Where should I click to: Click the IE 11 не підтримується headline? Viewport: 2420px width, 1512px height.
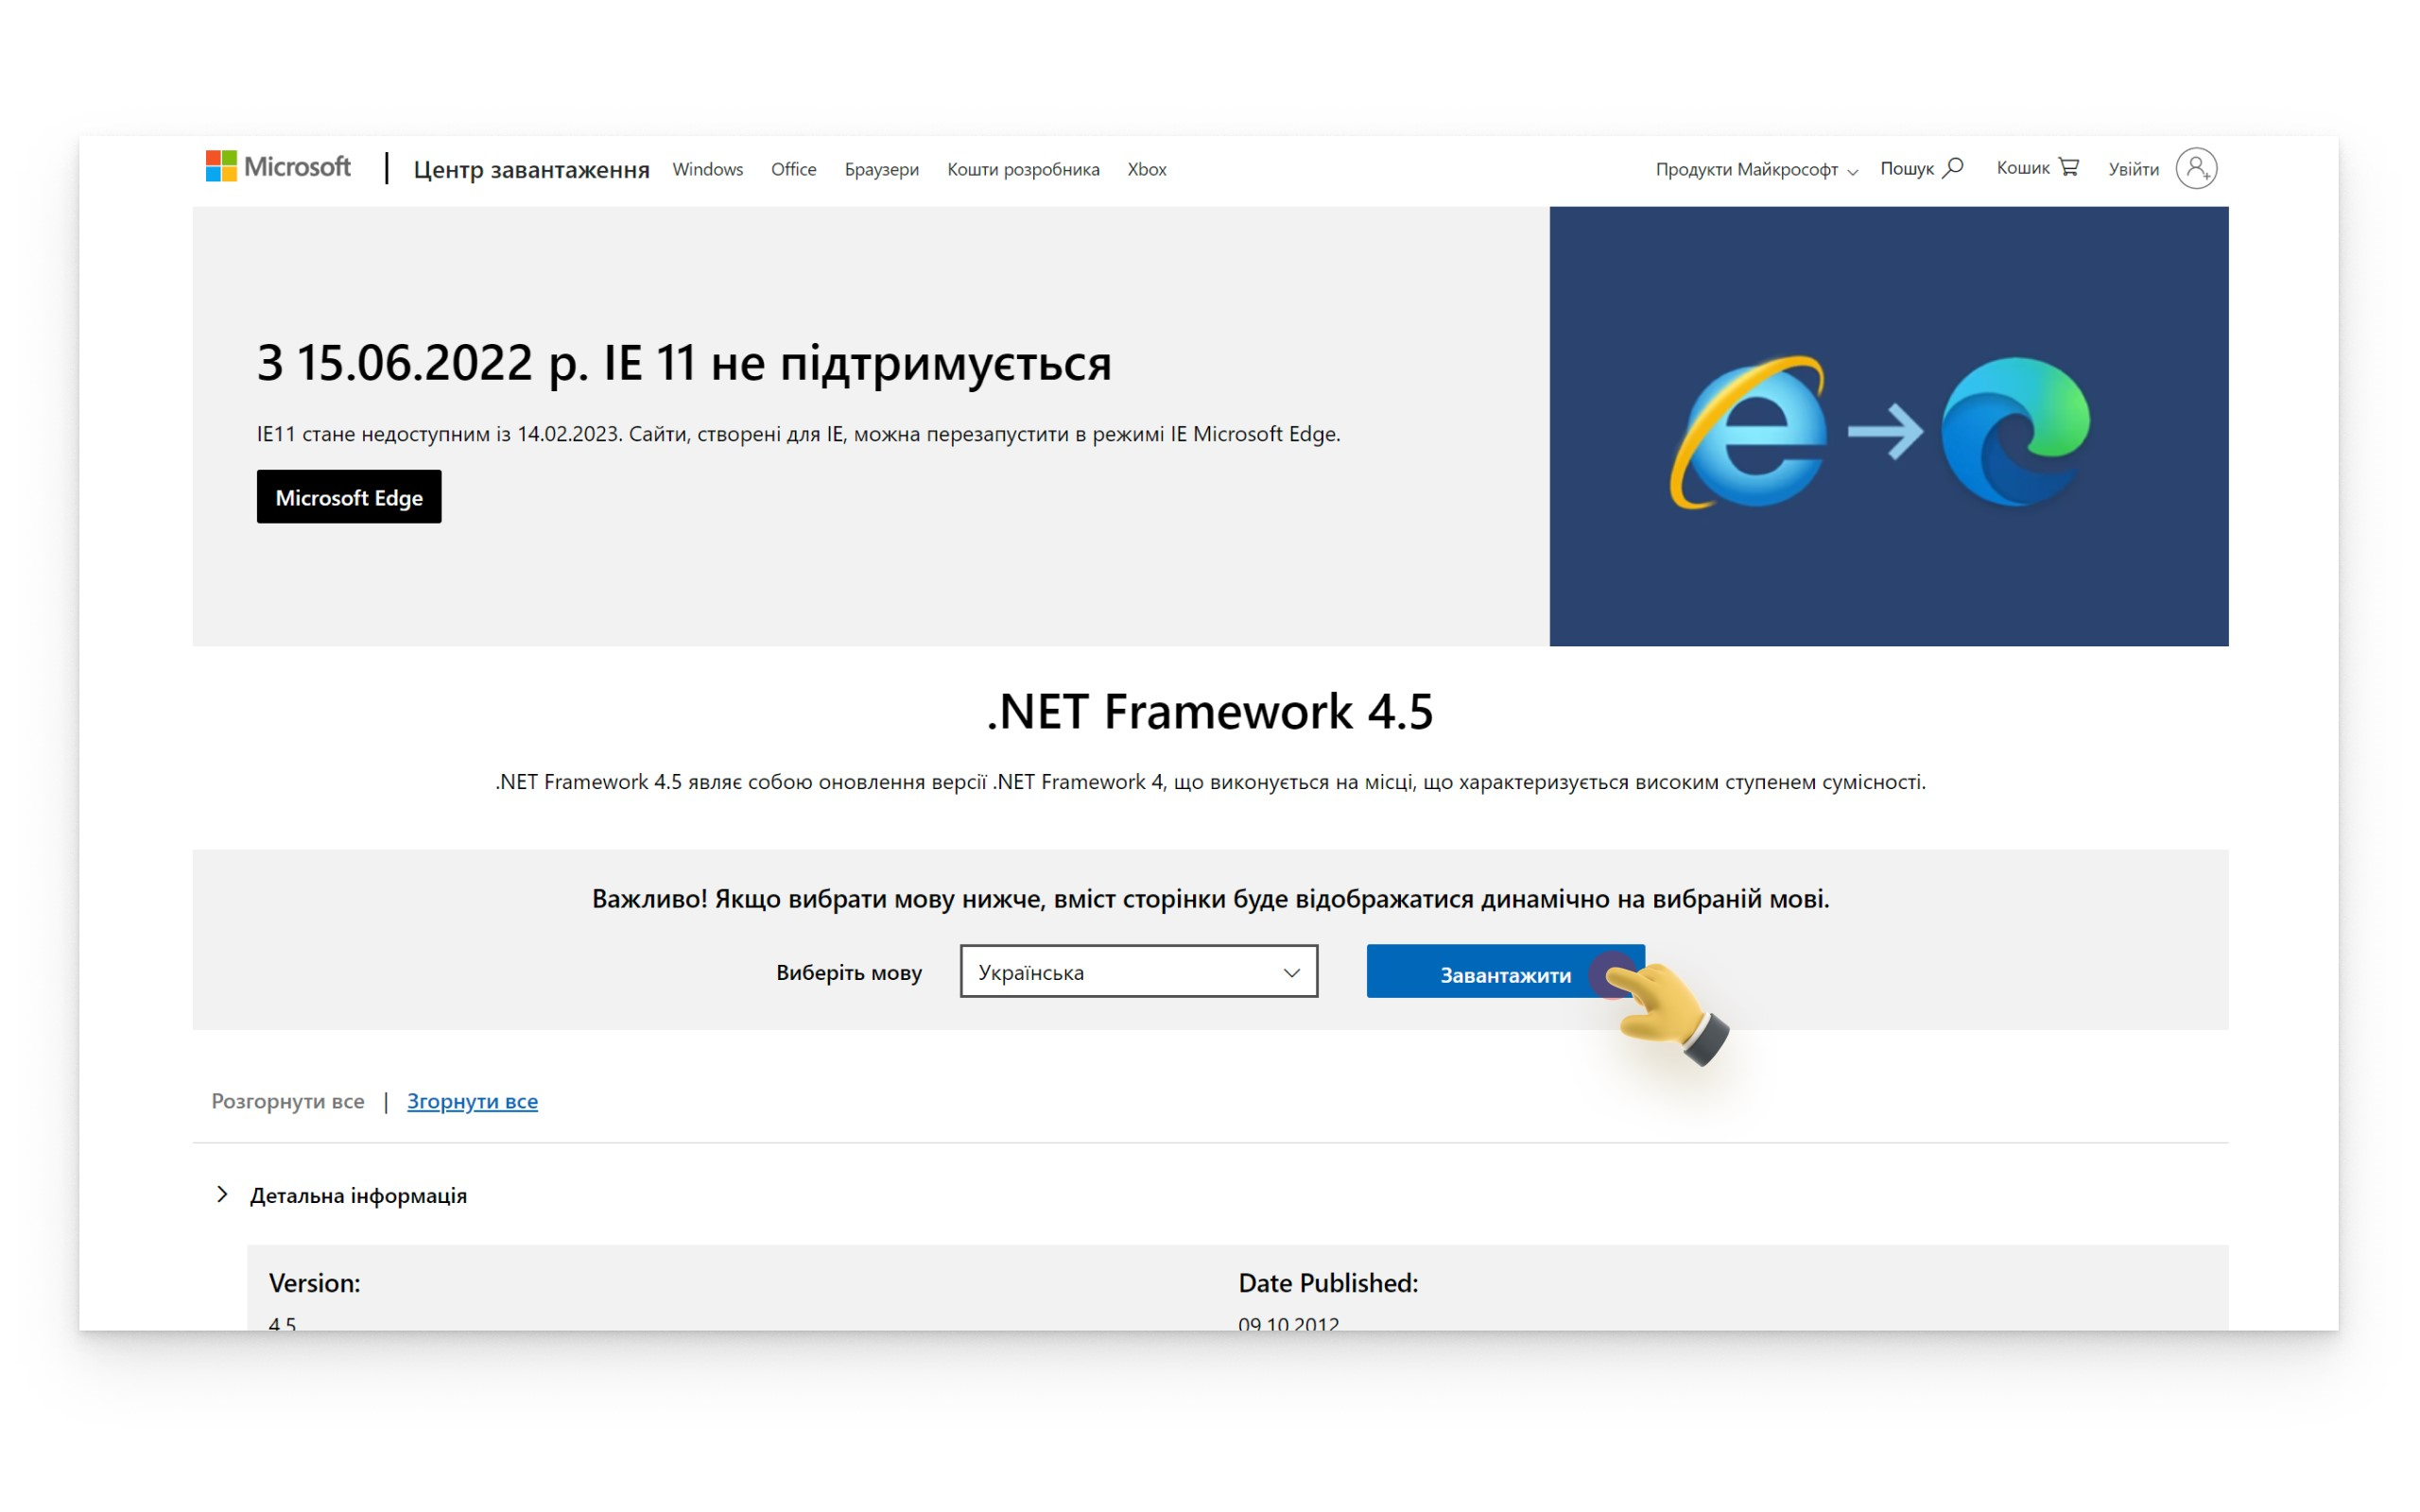pos(684,362)
